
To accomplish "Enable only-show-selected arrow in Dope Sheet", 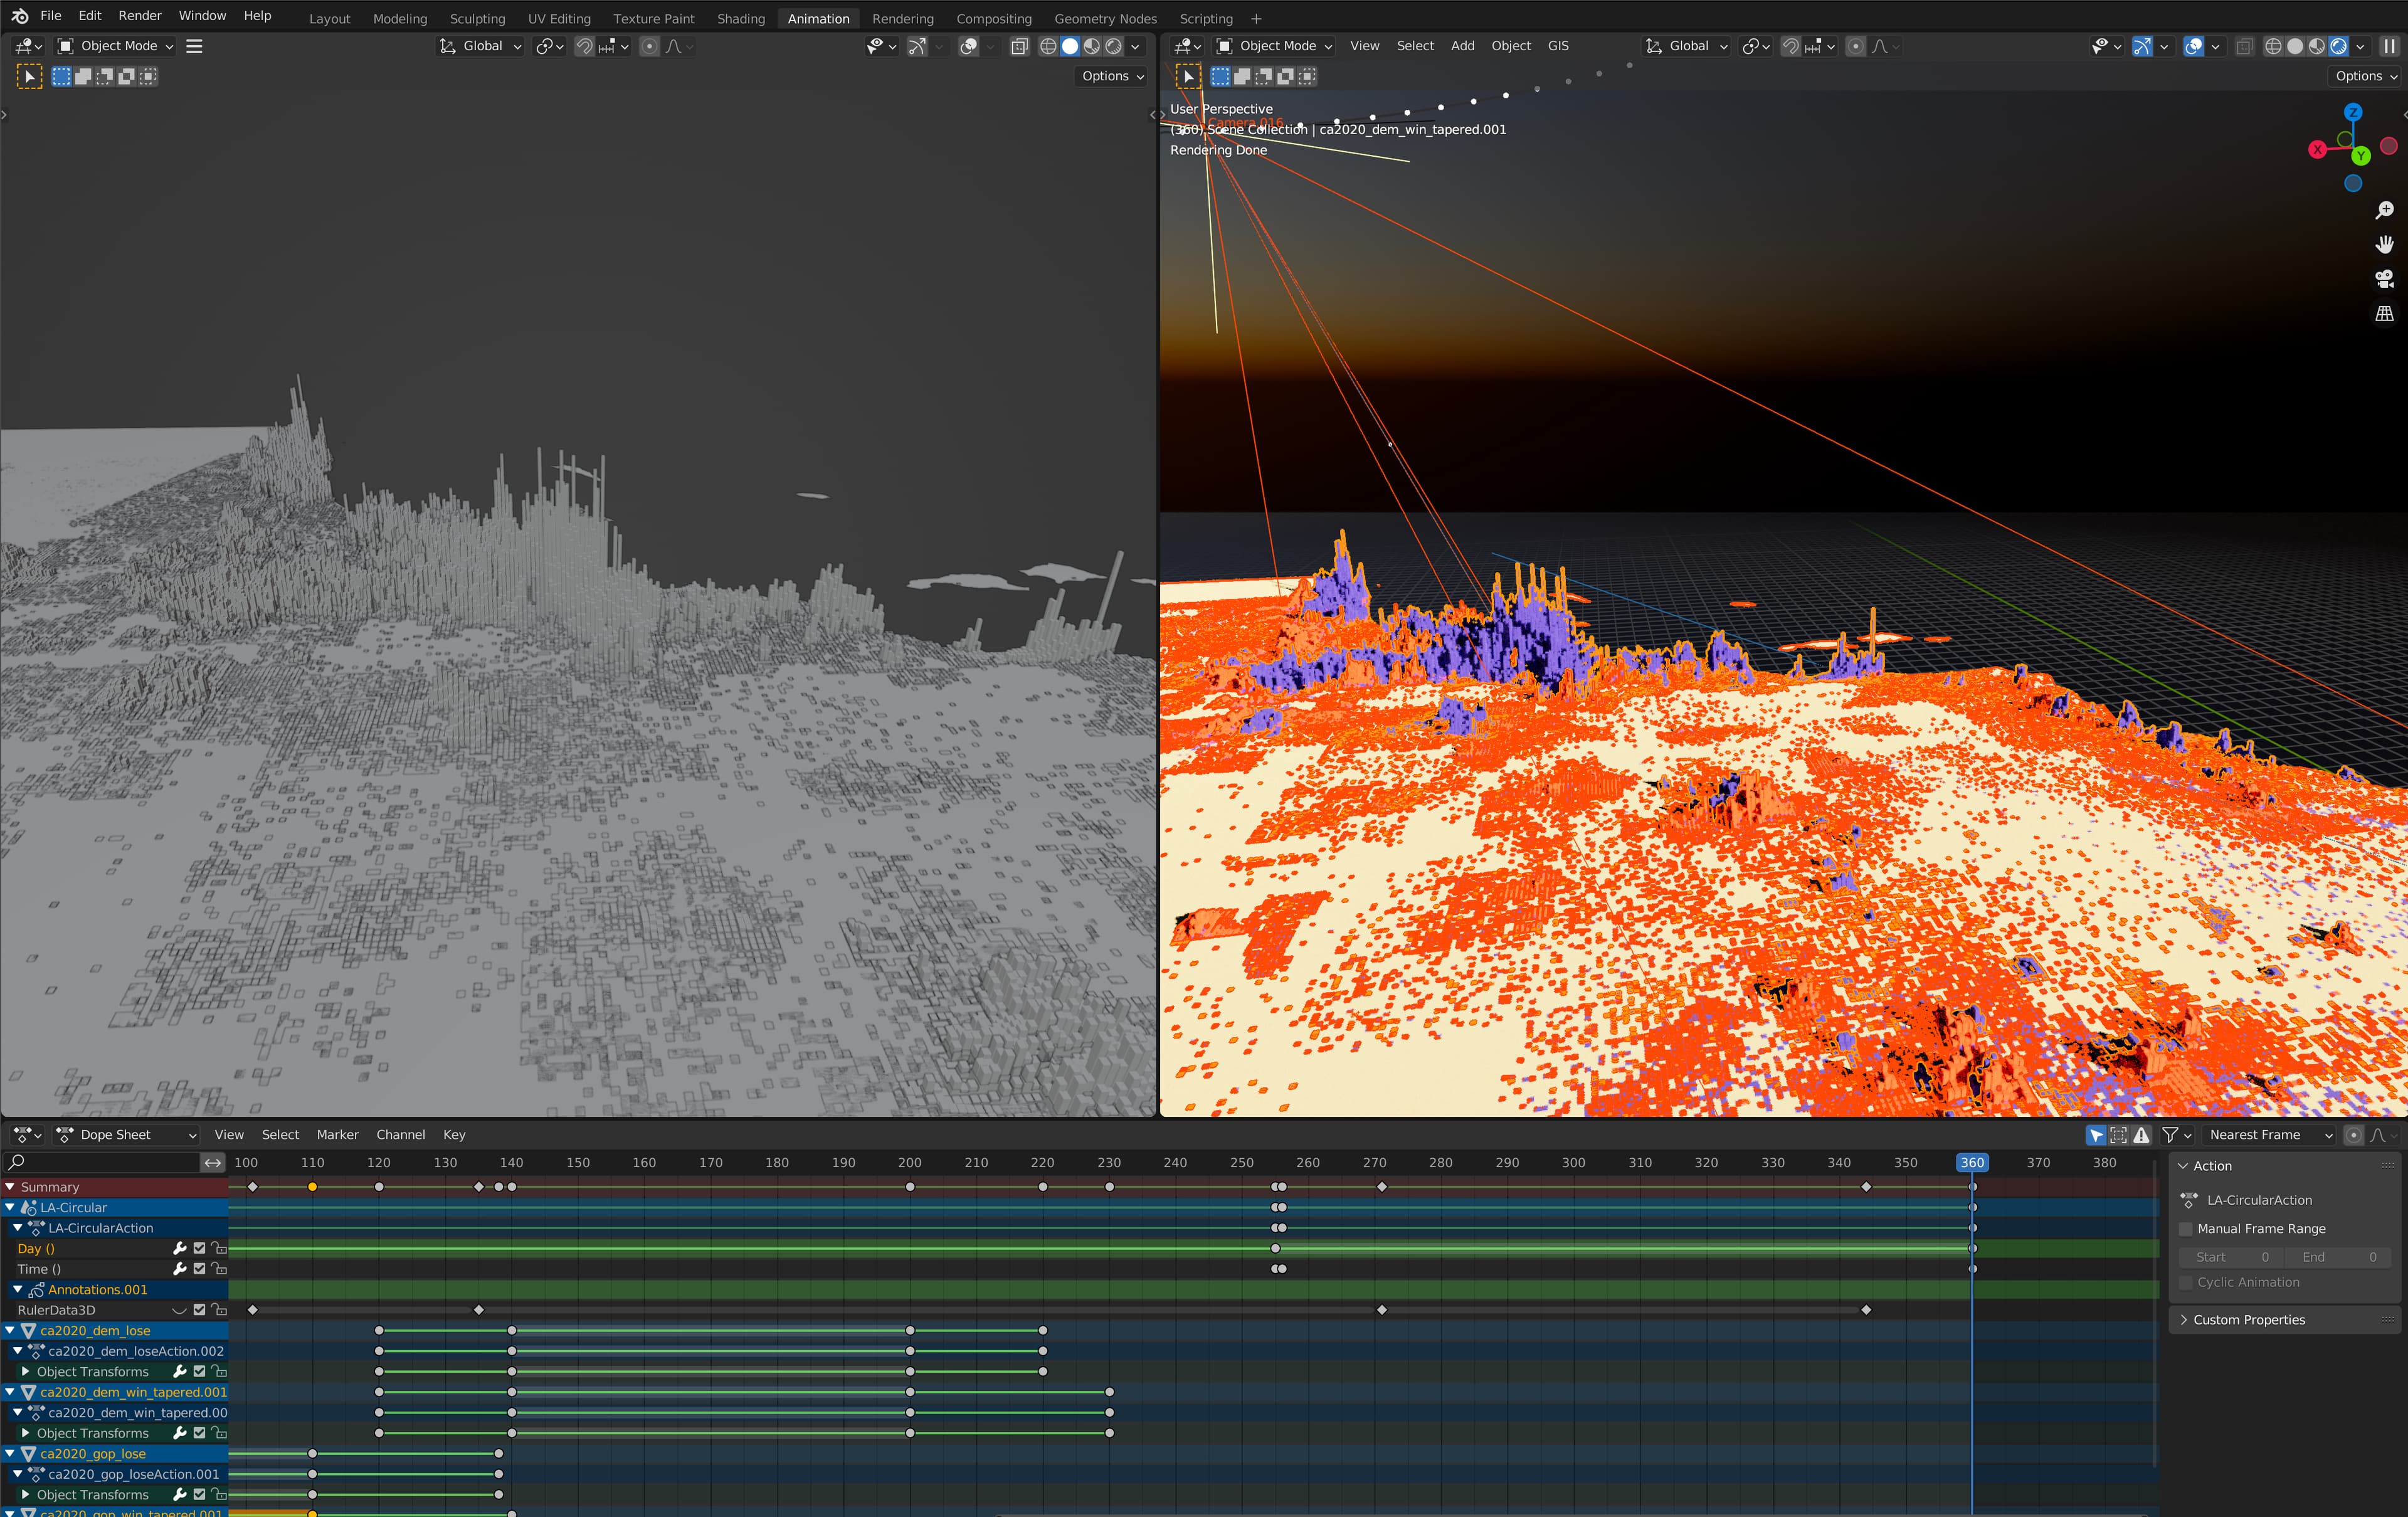I will (2097, 1135).
